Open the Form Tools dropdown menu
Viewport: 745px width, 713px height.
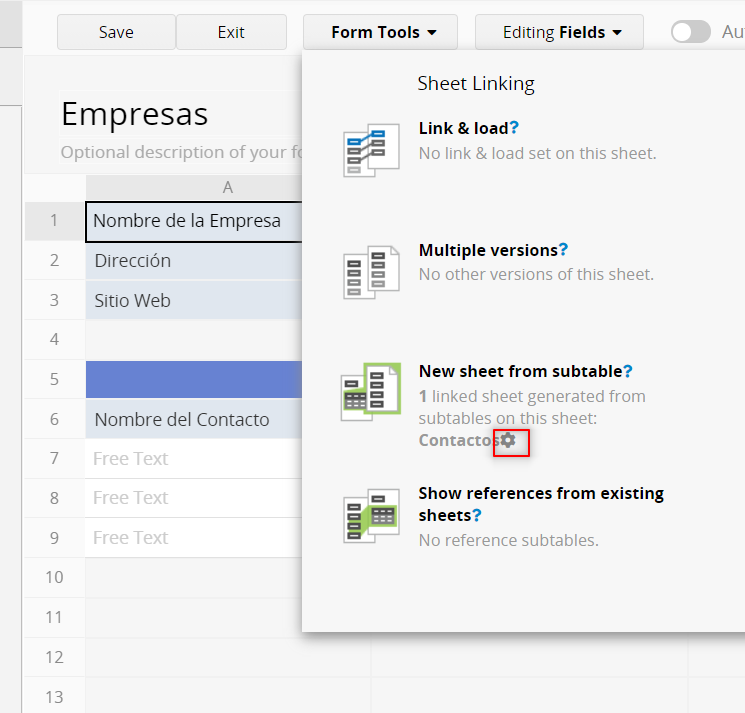point(381,32)
